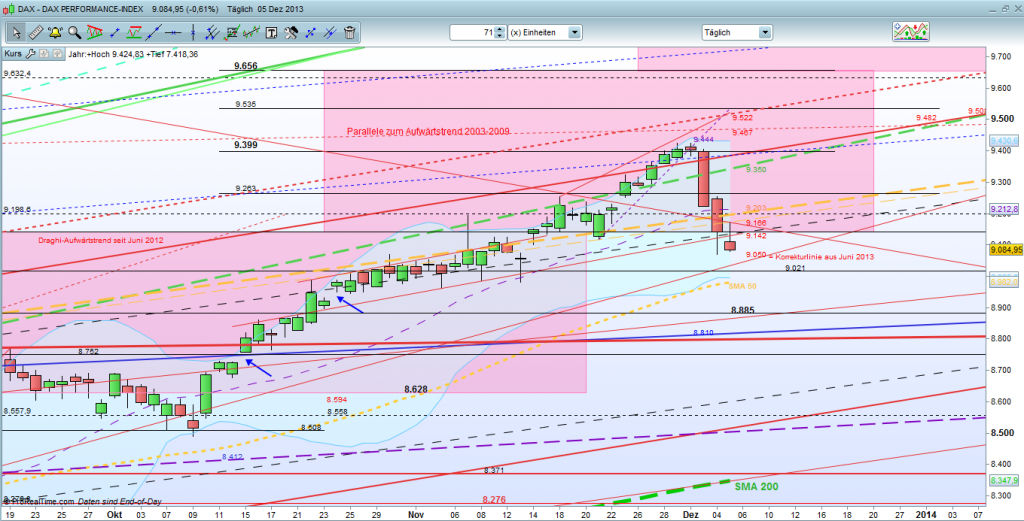Click the 9.021 level label
Viewport: 1024px width, 521px height.
[x=794, y=268]
